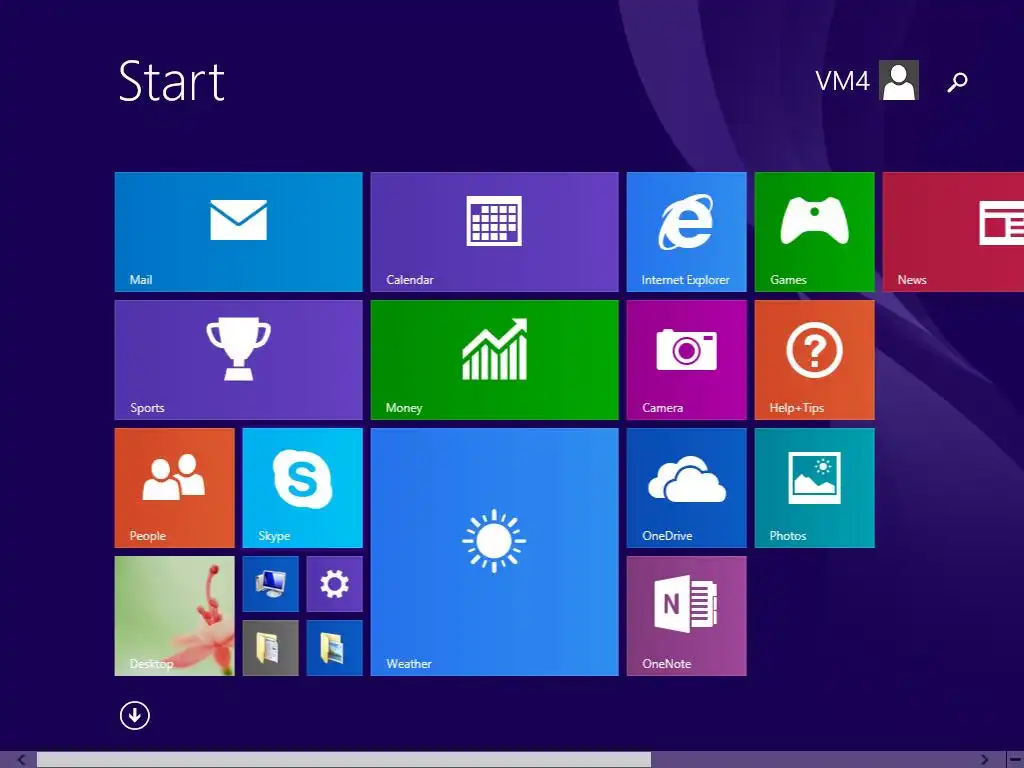Click the horizontal scrollbar thumb
Image resolution: width=1024 pixels, height=768 pixels.
coord(344,760)
